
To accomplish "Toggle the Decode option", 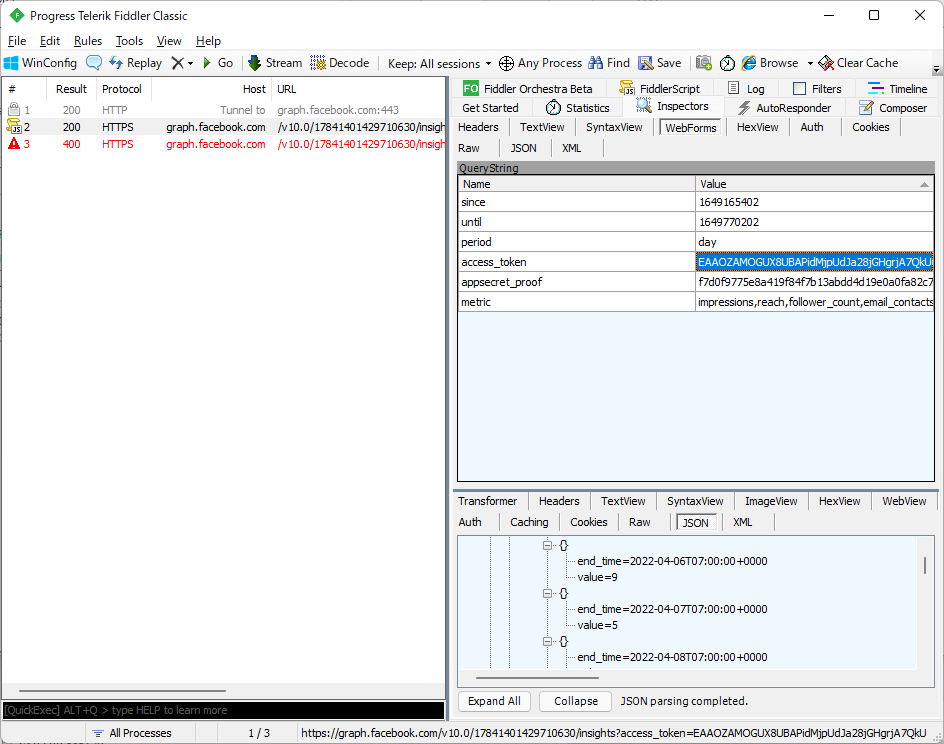I will pos(340,63).
